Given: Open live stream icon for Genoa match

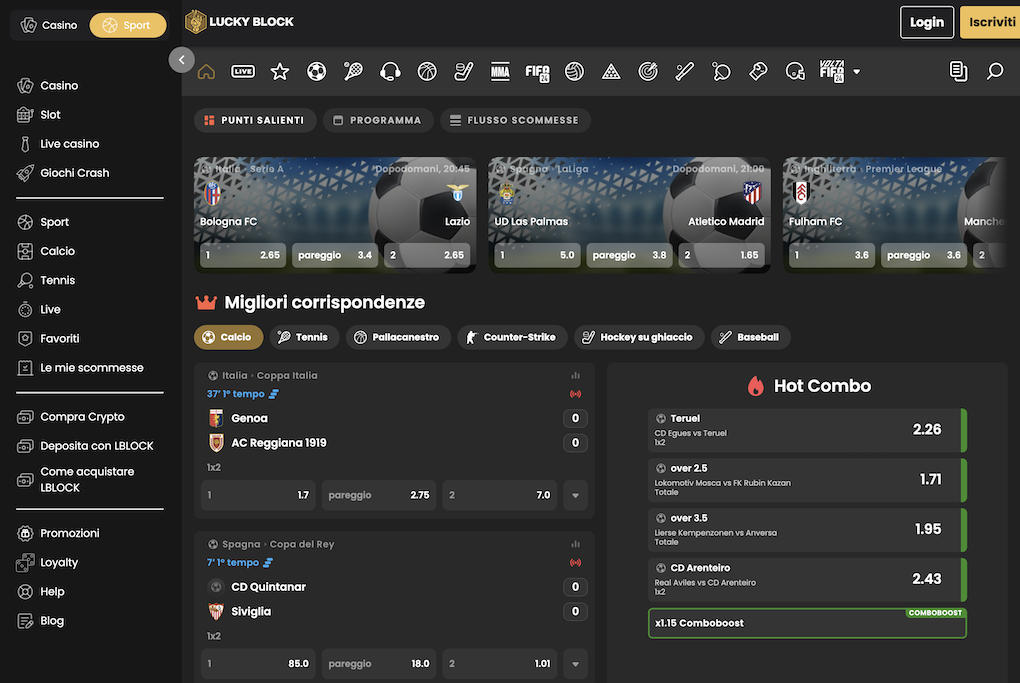Looking at the screenshot, I should [575, 394].
